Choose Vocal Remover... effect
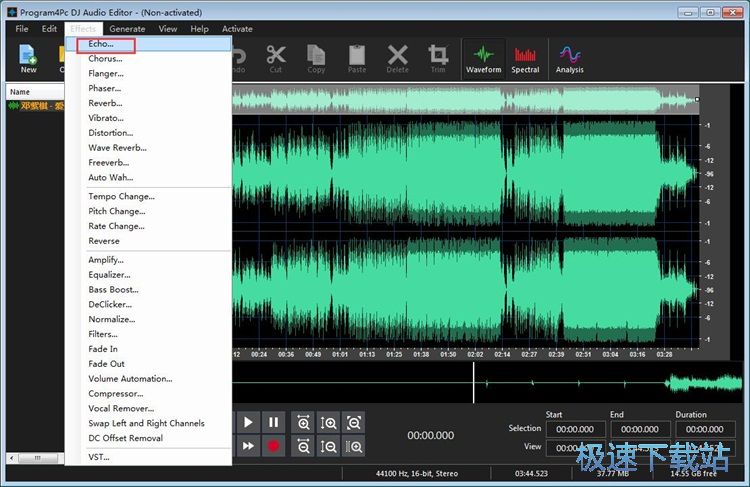 pos(121,408)
